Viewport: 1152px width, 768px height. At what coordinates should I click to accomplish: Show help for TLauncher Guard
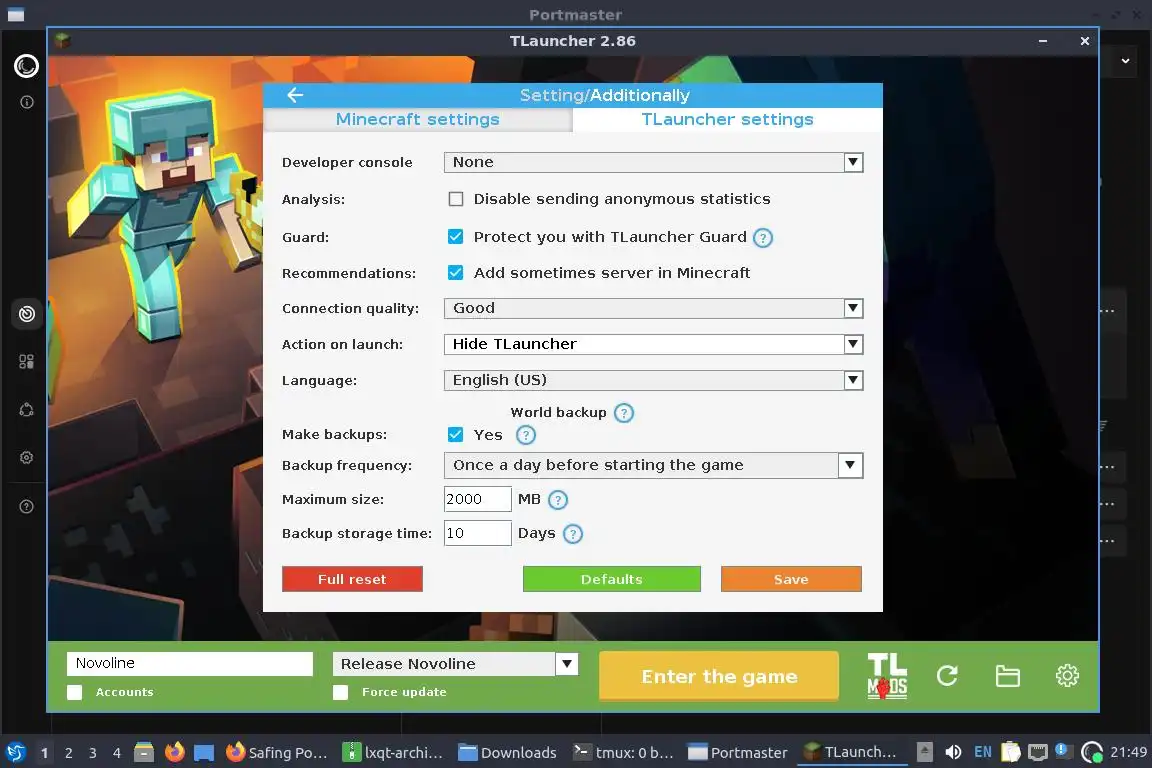pos(763,238)
